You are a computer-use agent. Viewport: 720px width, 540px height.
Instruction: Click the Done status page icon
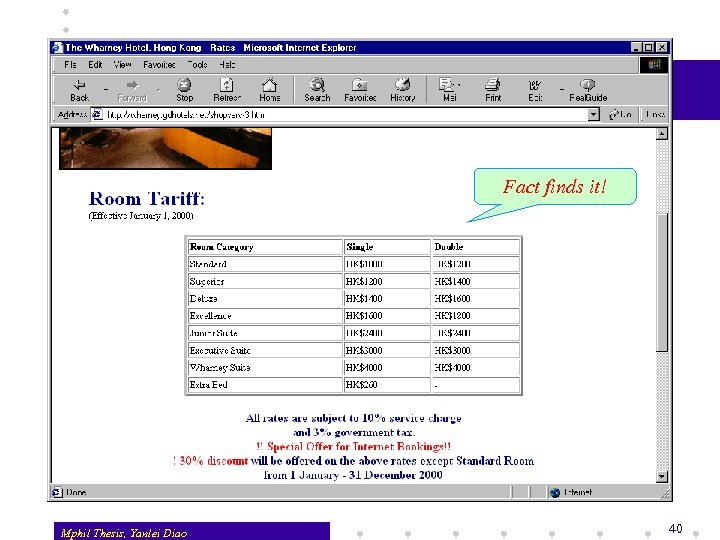click(x=57, y=492)
